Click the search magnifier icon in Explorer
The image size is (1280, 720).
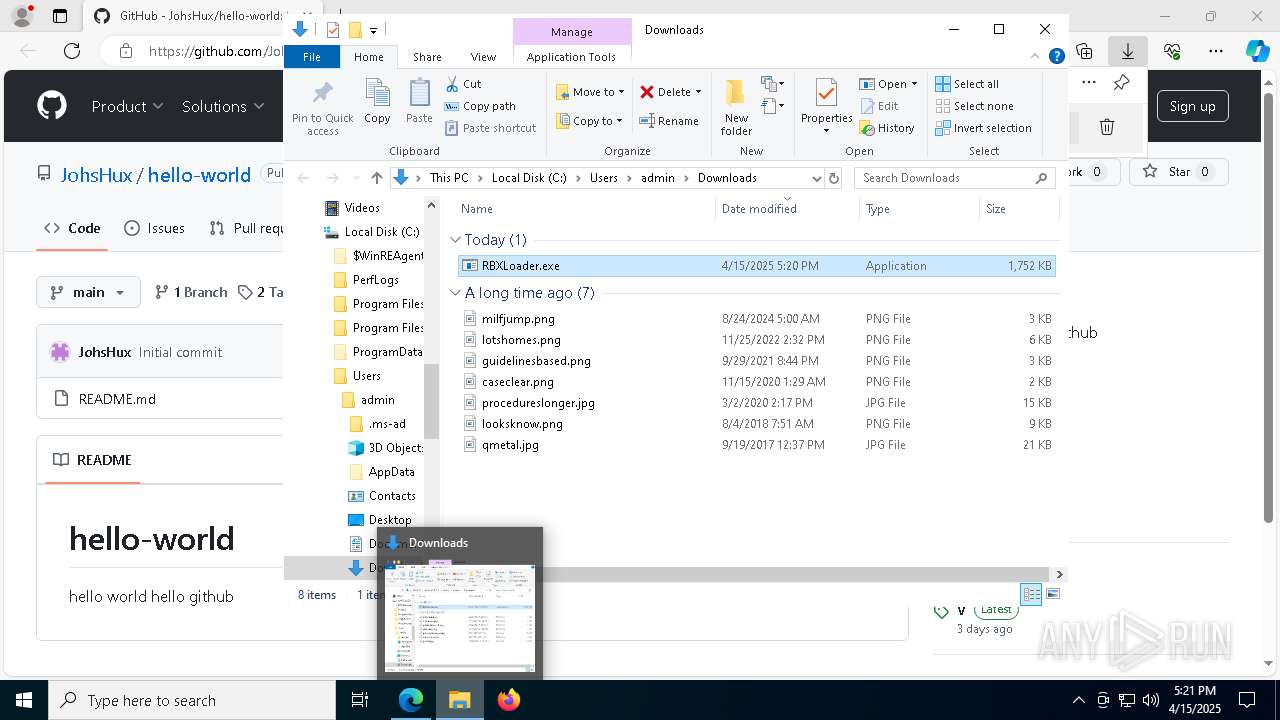pyautogui.click(x=1041, y=178)
